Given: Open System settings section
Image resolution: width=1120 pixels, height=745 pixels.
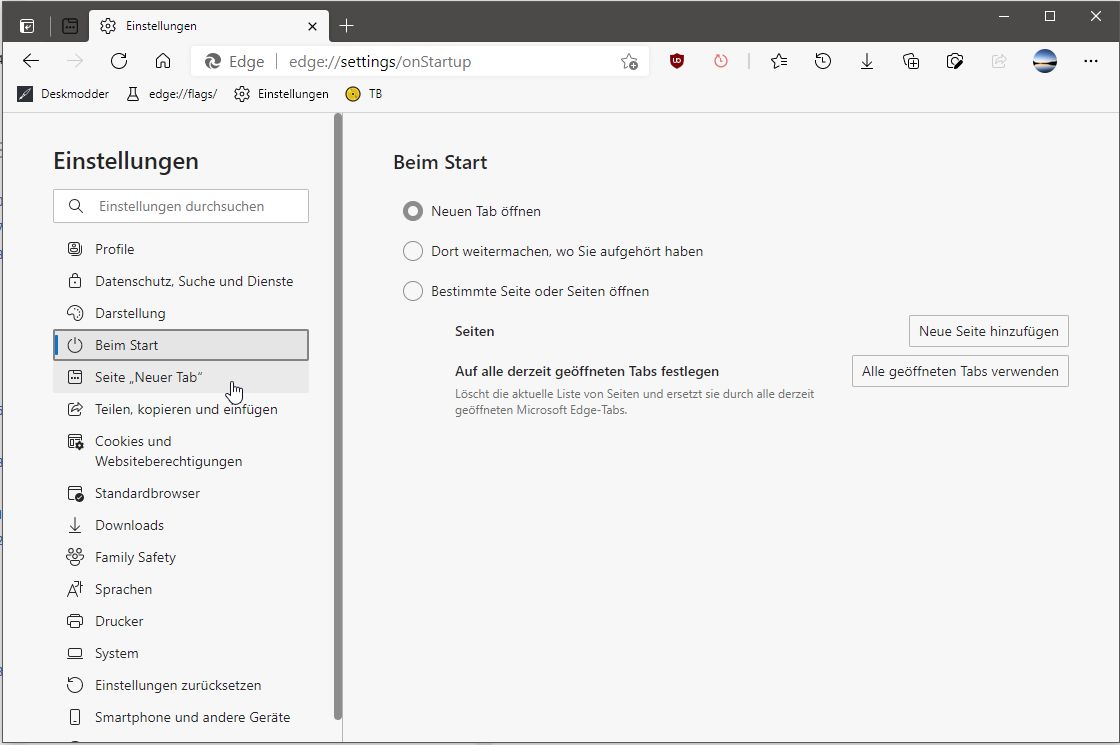Looking at the screenshot, I should (x=181, y=654).
